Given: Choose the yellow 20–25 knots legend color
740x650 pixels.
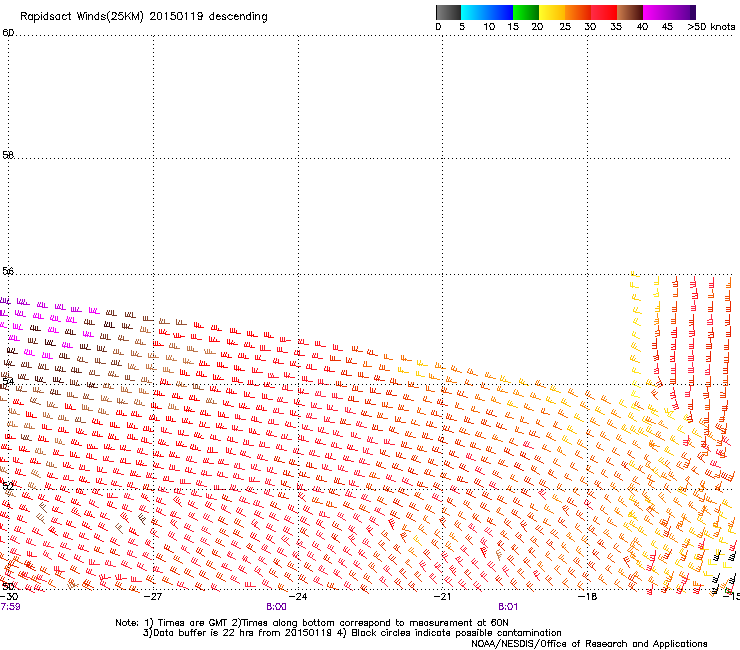Looking at the screenshot, I should pyautogui.click(x=552, y=12).
